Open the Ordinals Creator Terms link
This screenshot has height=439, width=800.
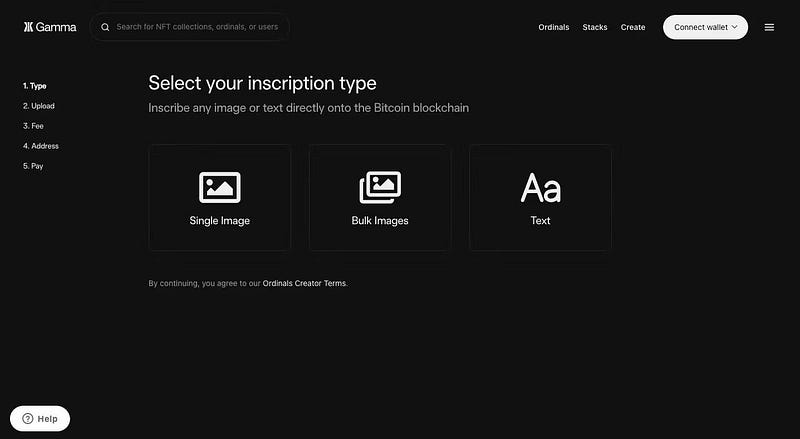304,283
